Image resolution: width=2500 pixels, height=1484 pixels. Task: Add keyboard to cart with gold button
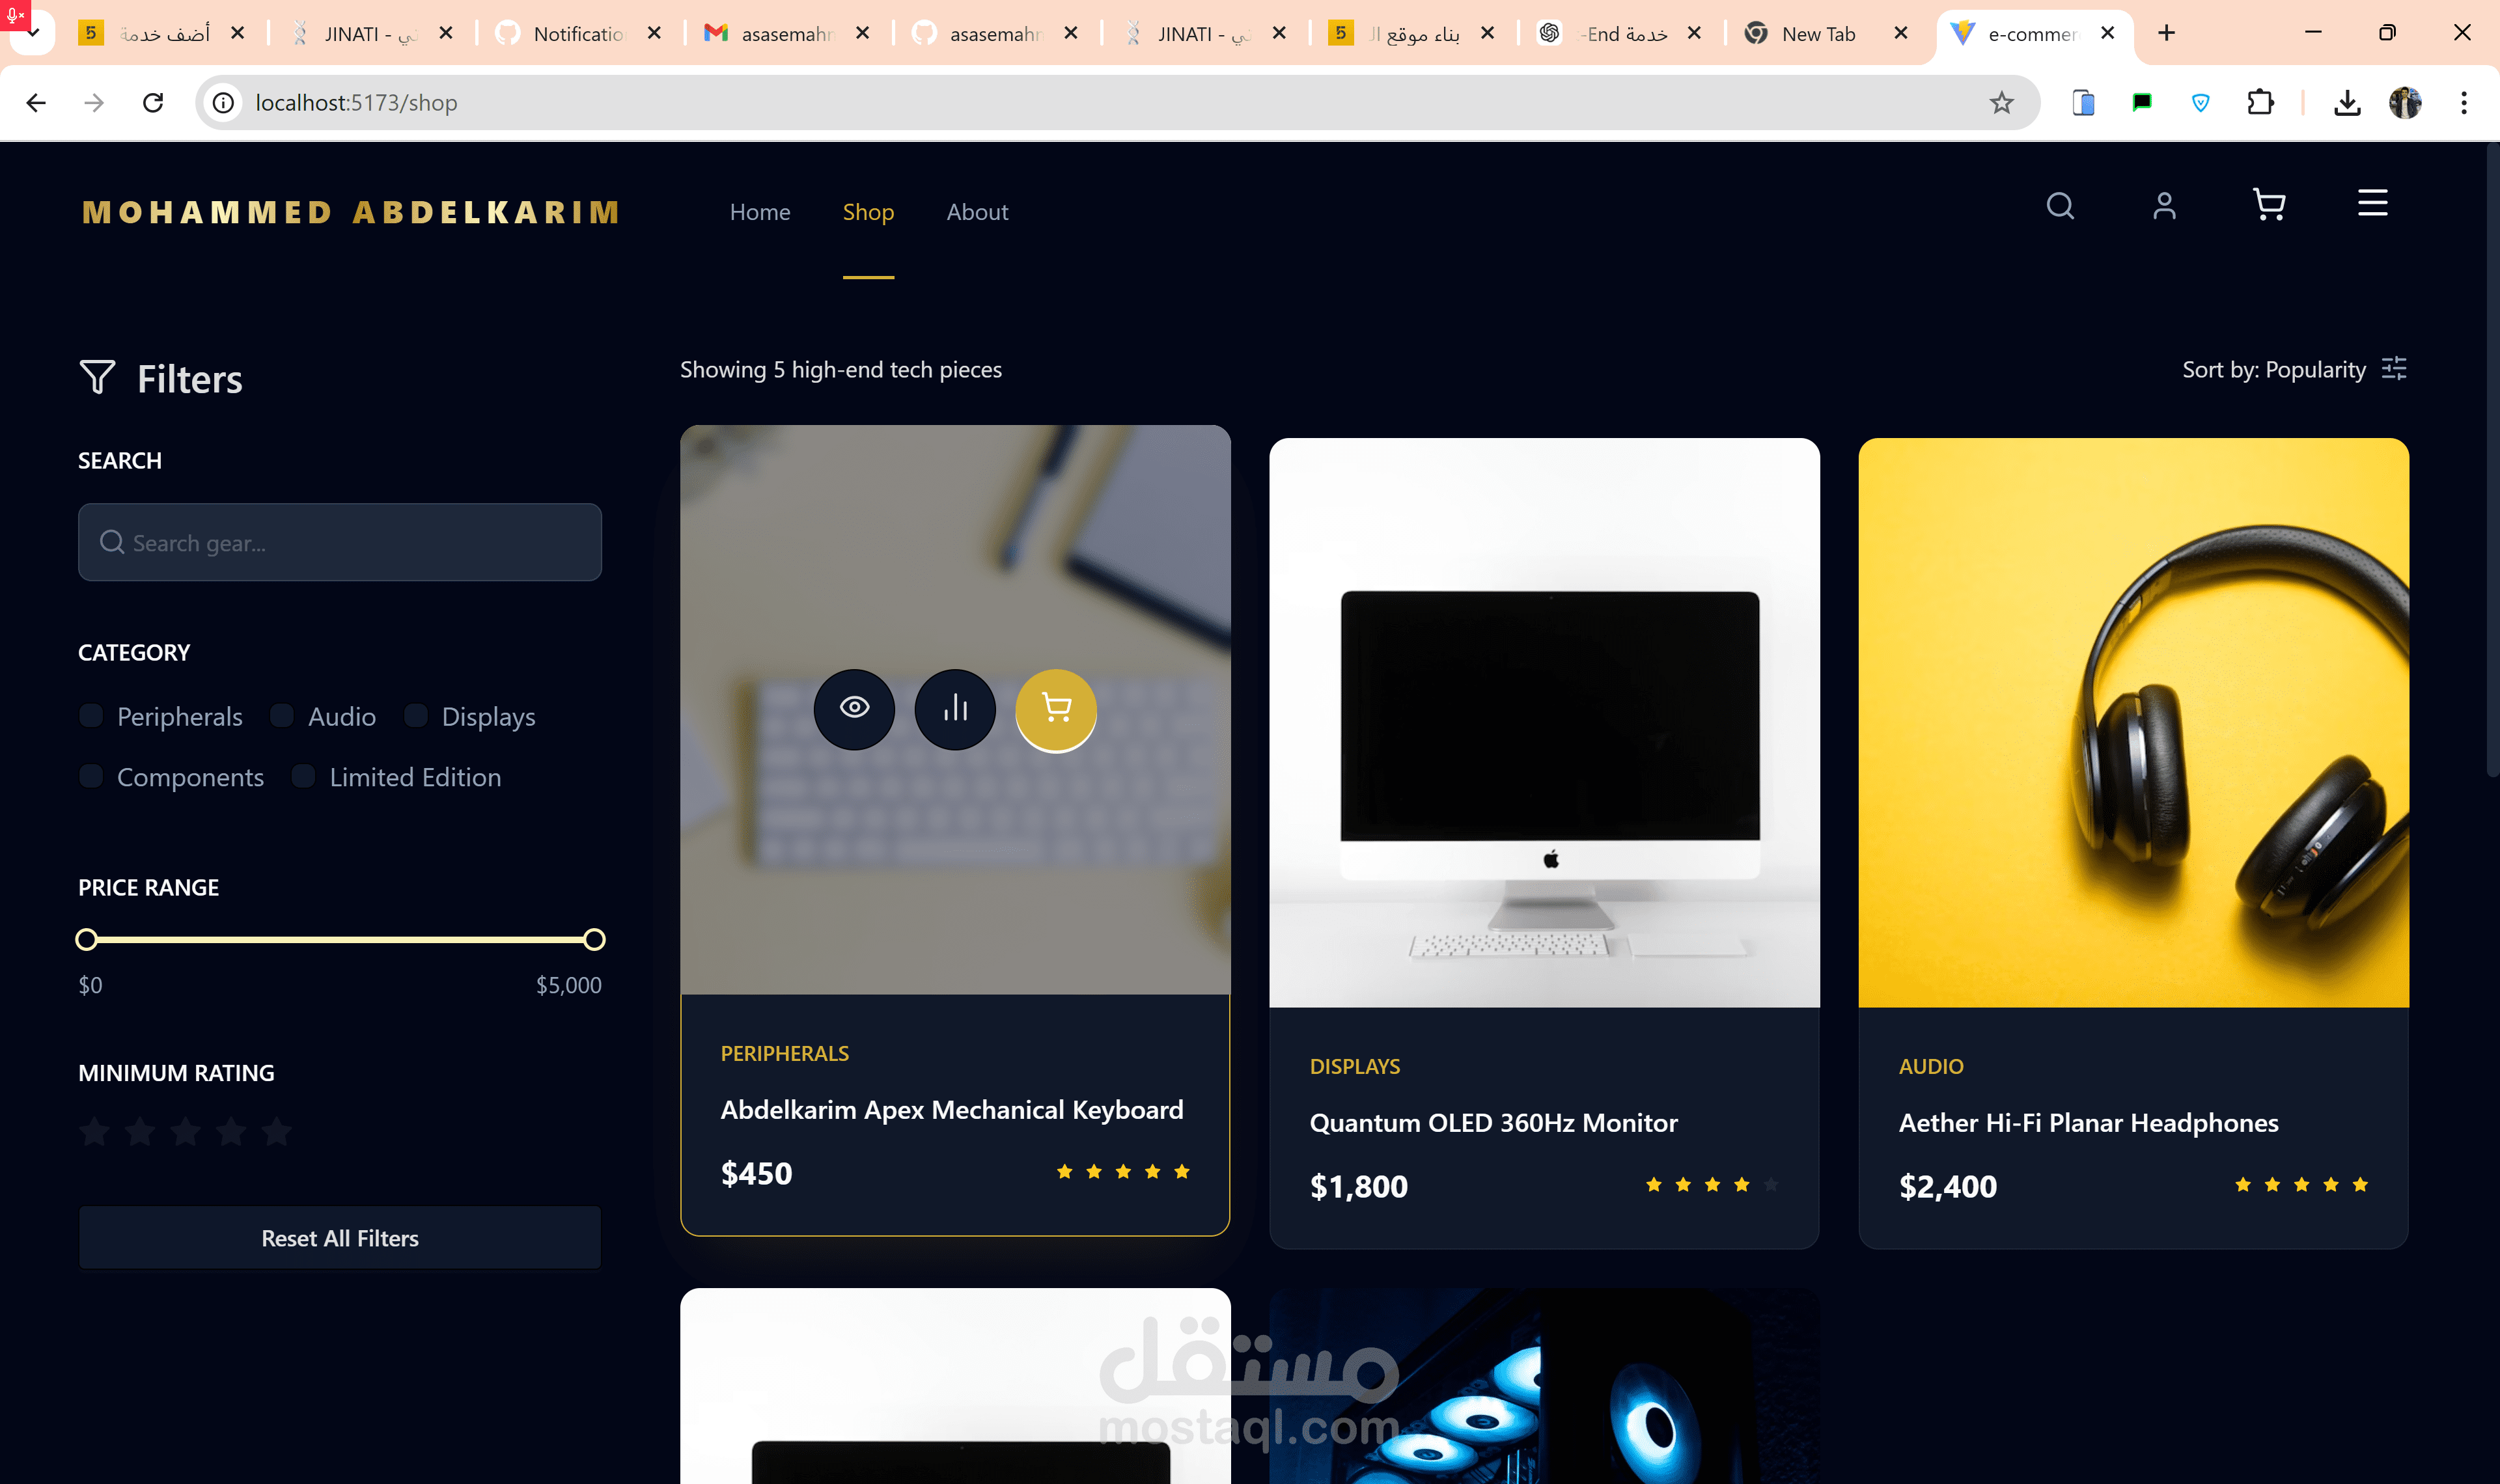[1056, 709]
